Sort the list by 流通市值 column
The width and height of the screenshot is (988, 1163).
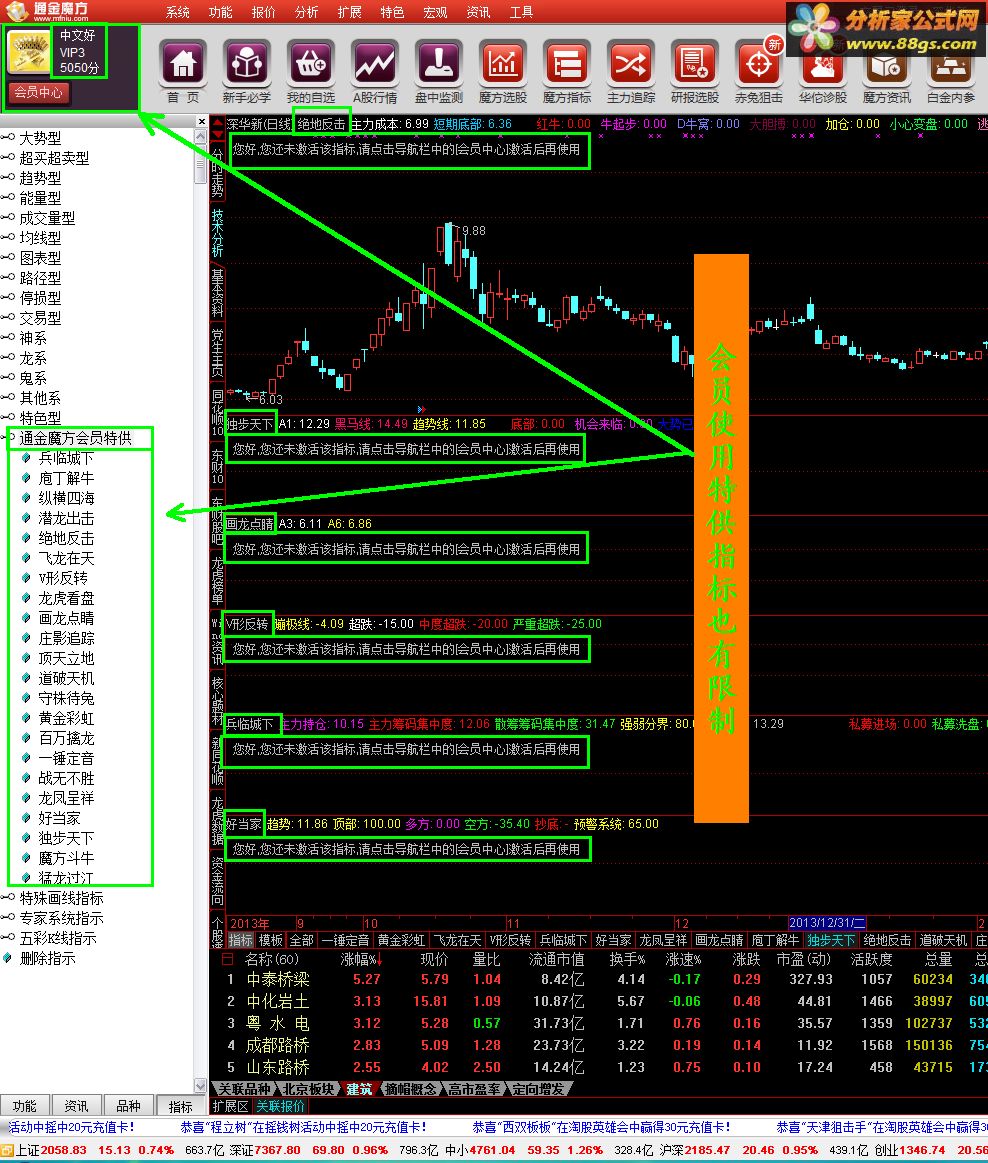pos(556,959)
